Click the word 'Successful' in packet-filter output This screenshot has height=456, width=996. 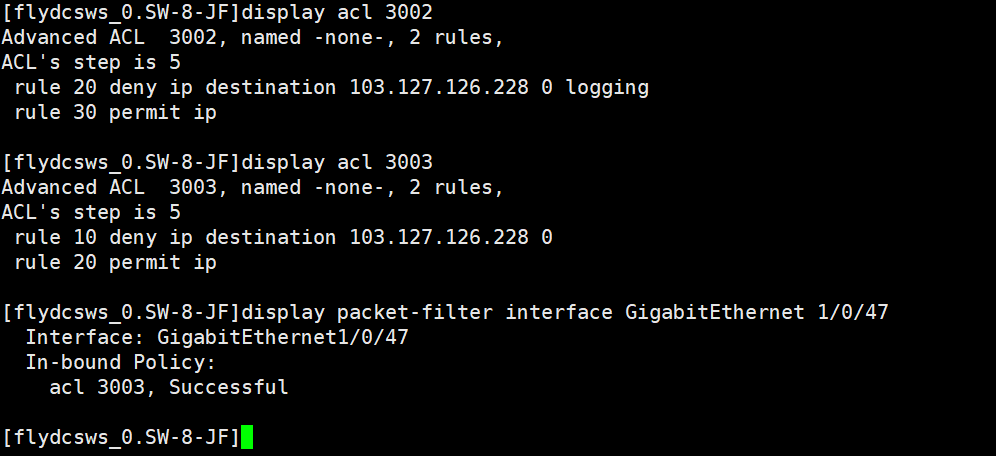[x=229, y=387]
